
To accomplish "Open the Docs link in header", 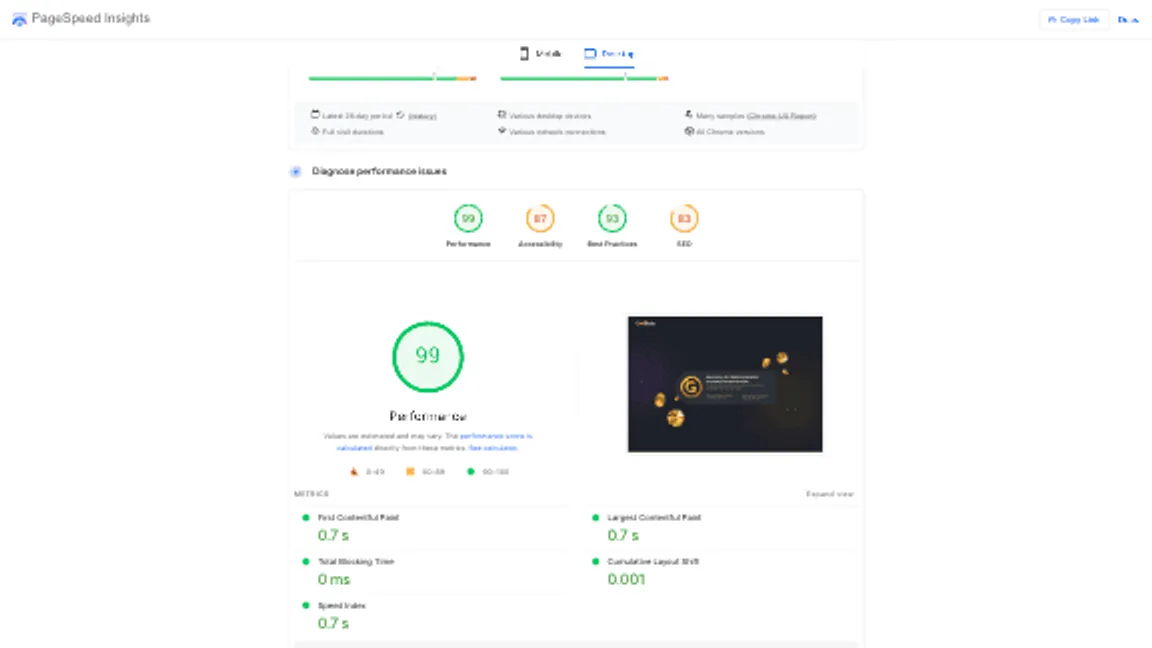I will pyautogui.click(x=1128, y=20).
